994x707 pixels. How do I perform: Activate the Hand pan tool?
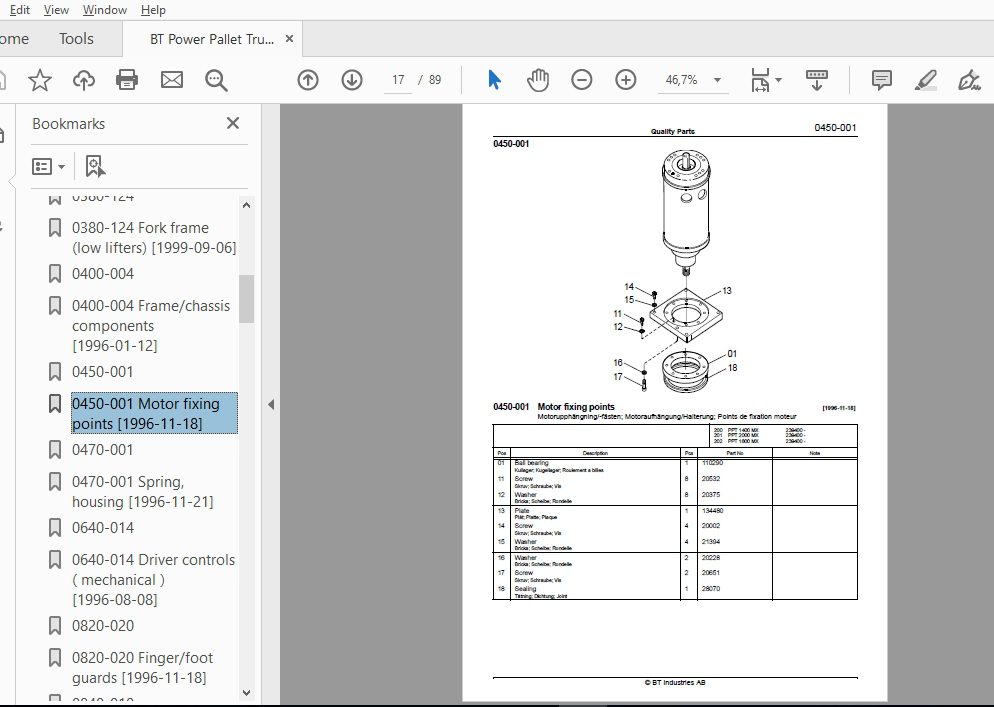click(538, 80)
